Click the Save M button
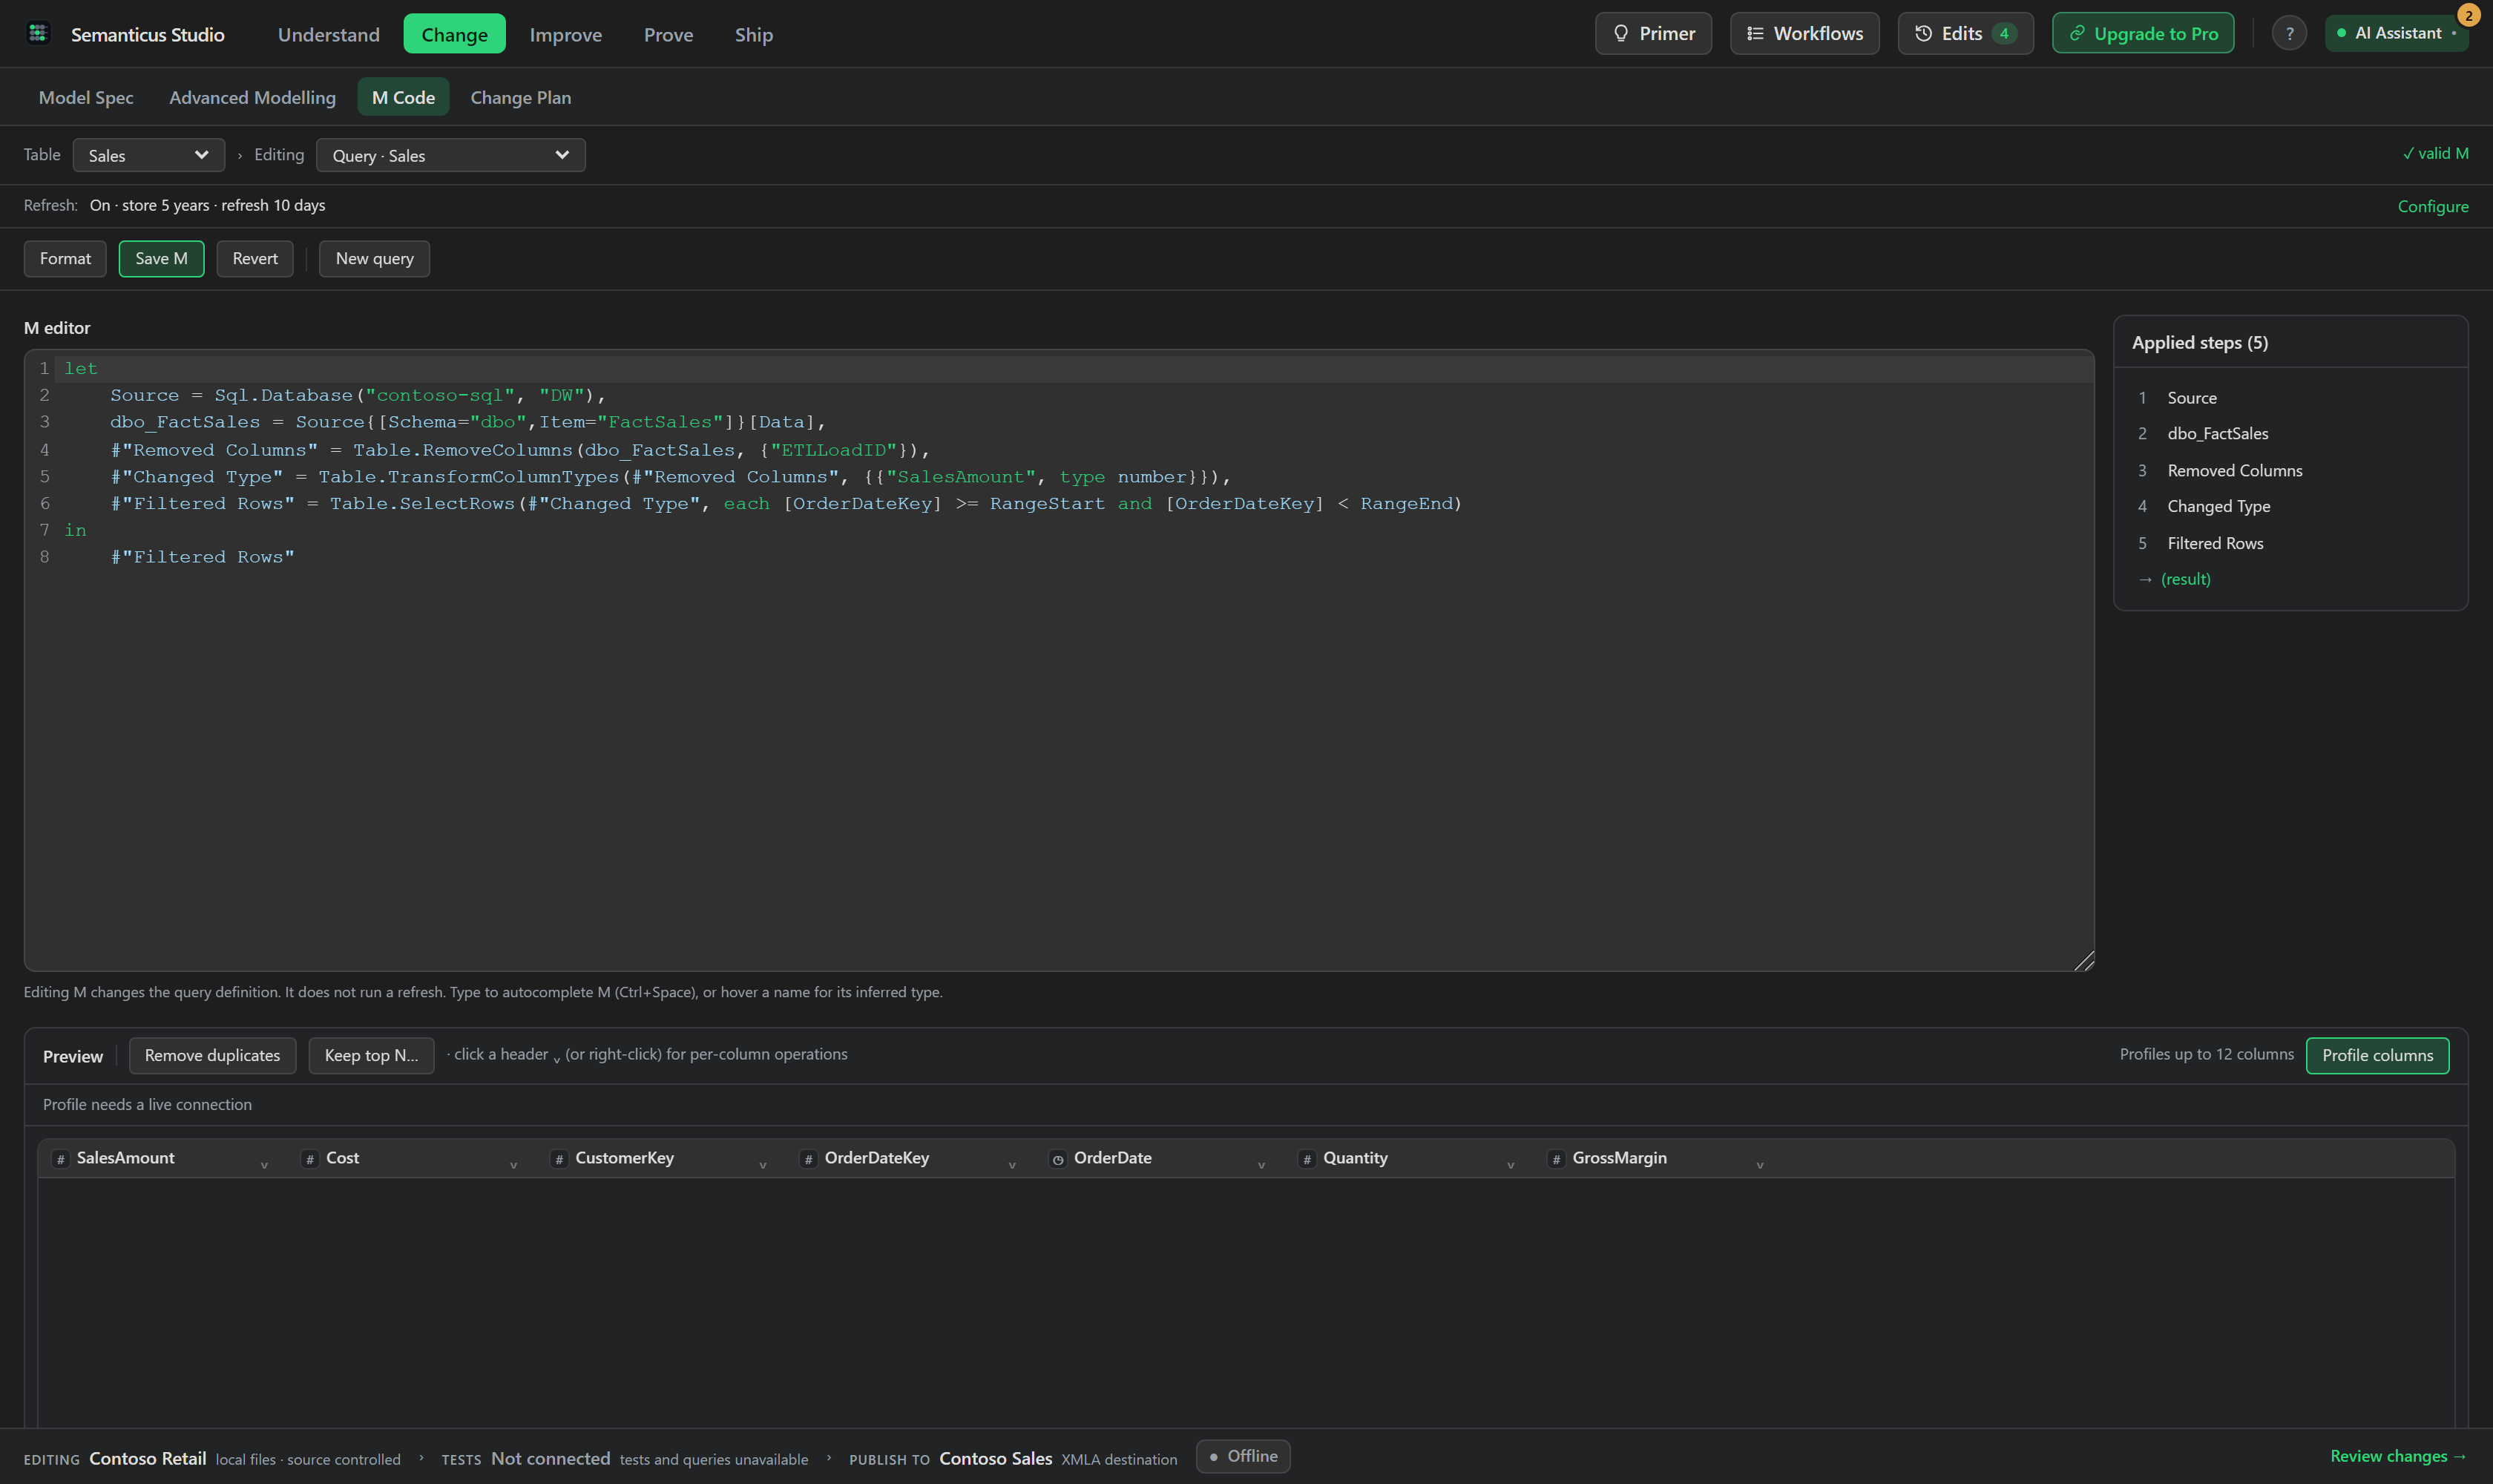Screen dimensions: 2493x1484 (161, 258)
